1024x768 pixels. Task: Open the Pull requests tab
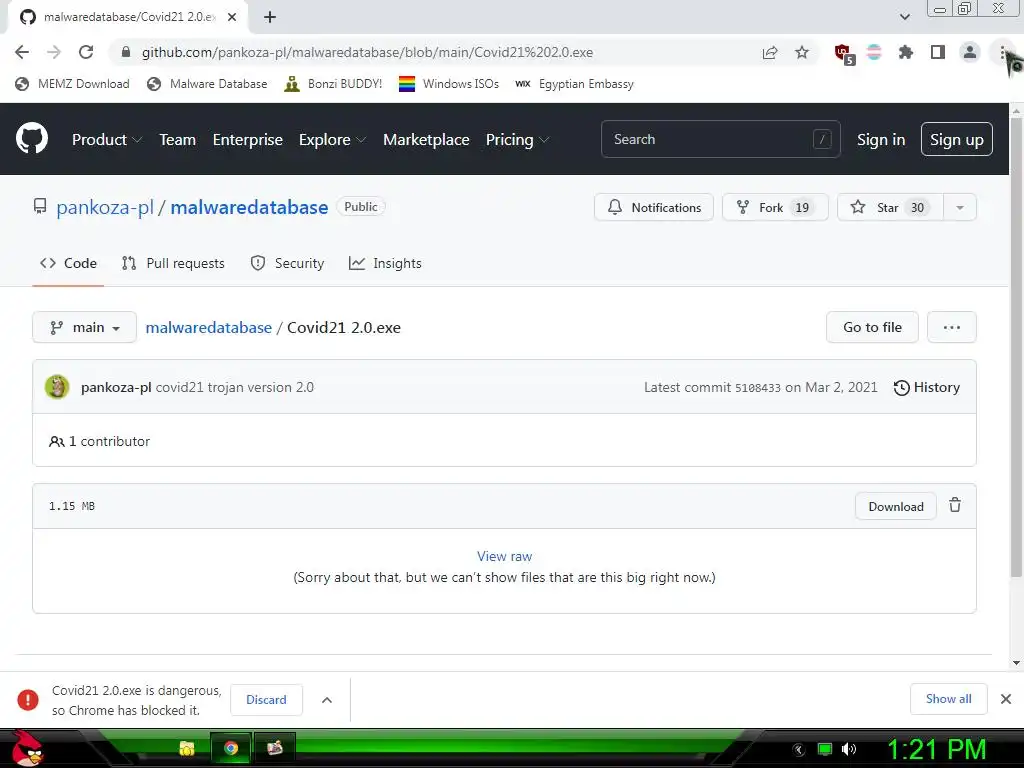tap(173, 263)
